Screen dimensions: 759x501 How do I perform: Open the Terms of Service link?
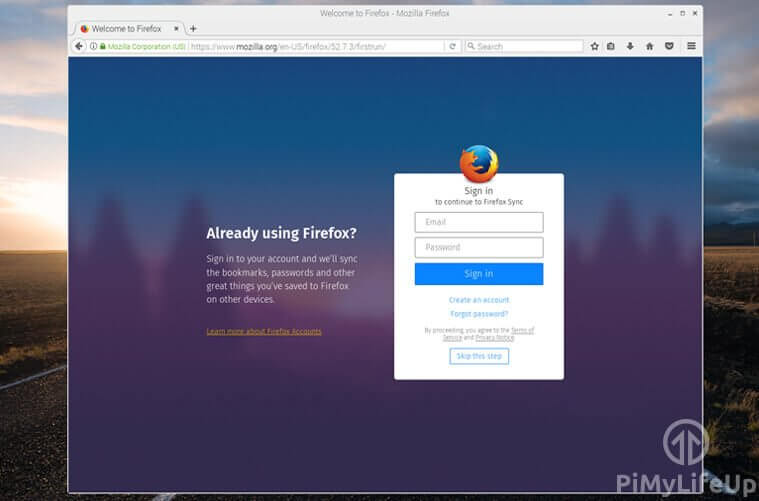tap(522, 331)
